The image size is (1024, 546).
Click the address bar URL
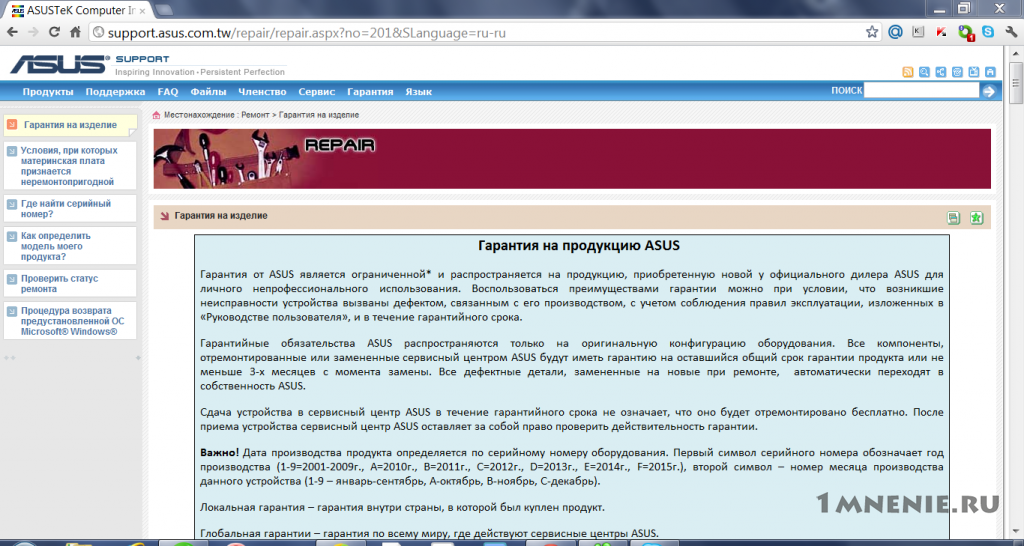(x=306, y=32)
